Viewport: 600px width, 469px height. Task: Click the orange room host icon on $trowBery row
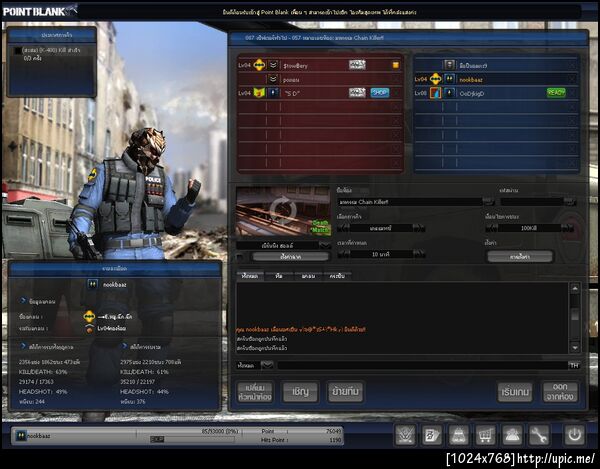pos(396,65)
